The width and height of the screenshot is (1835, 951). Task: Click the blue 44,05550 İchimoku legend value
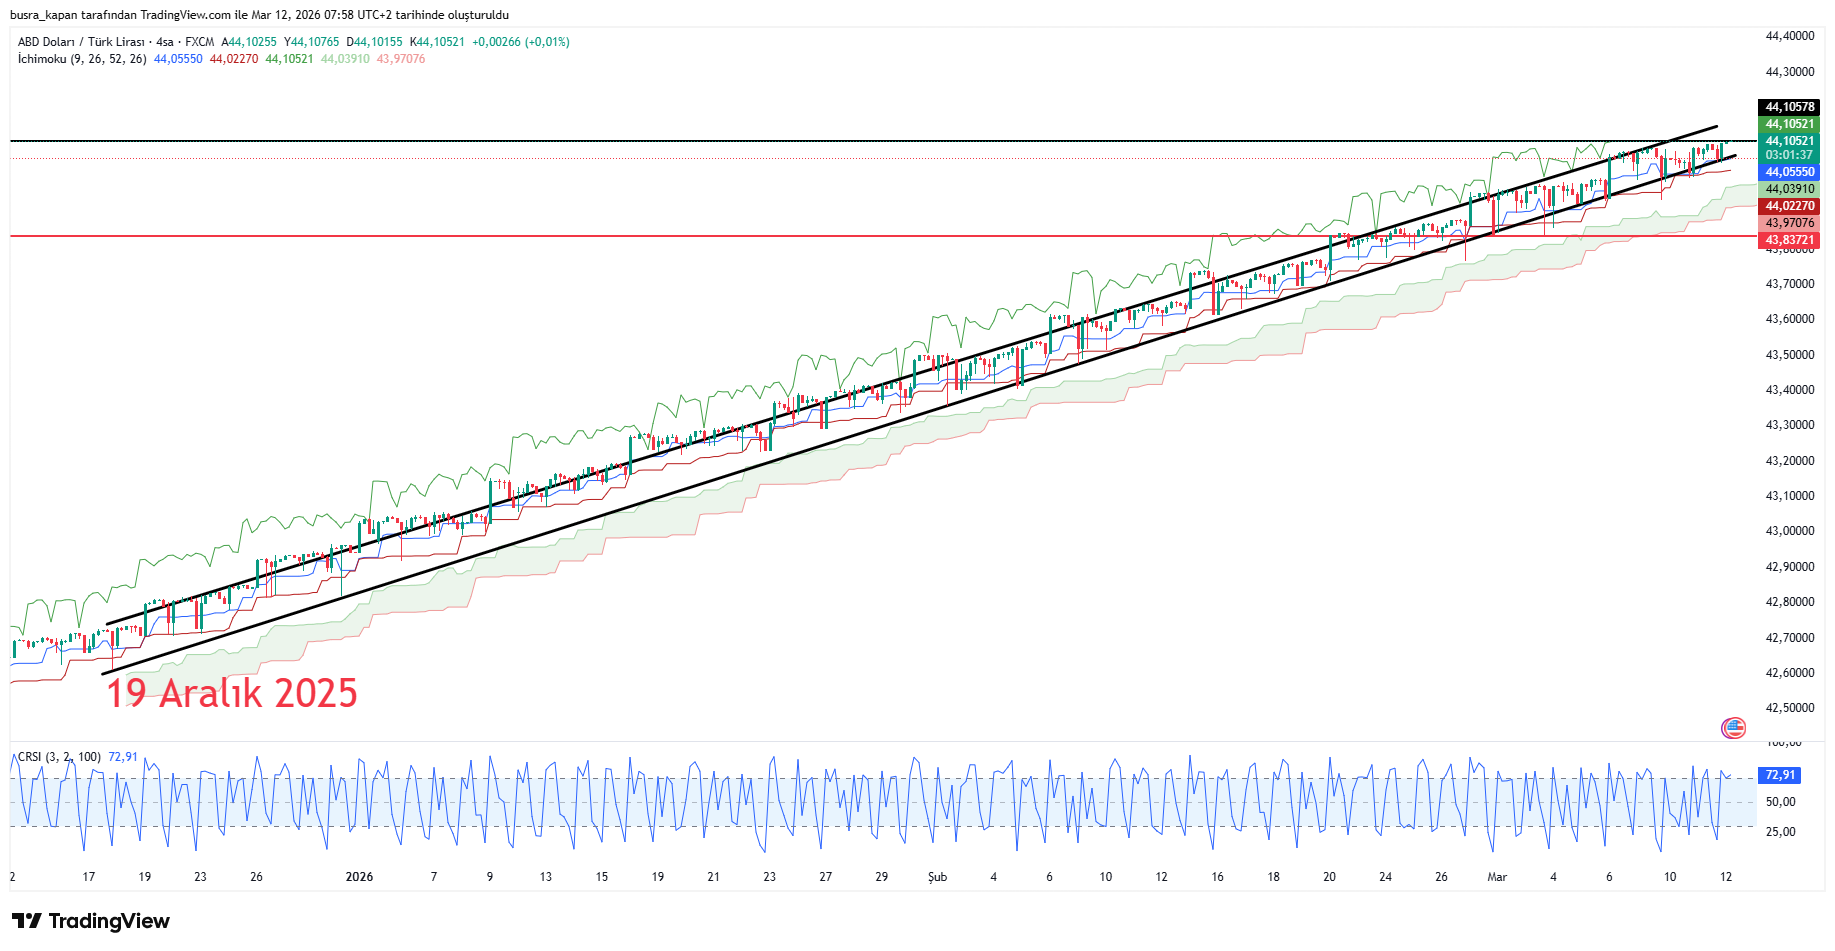coord(178,59)
